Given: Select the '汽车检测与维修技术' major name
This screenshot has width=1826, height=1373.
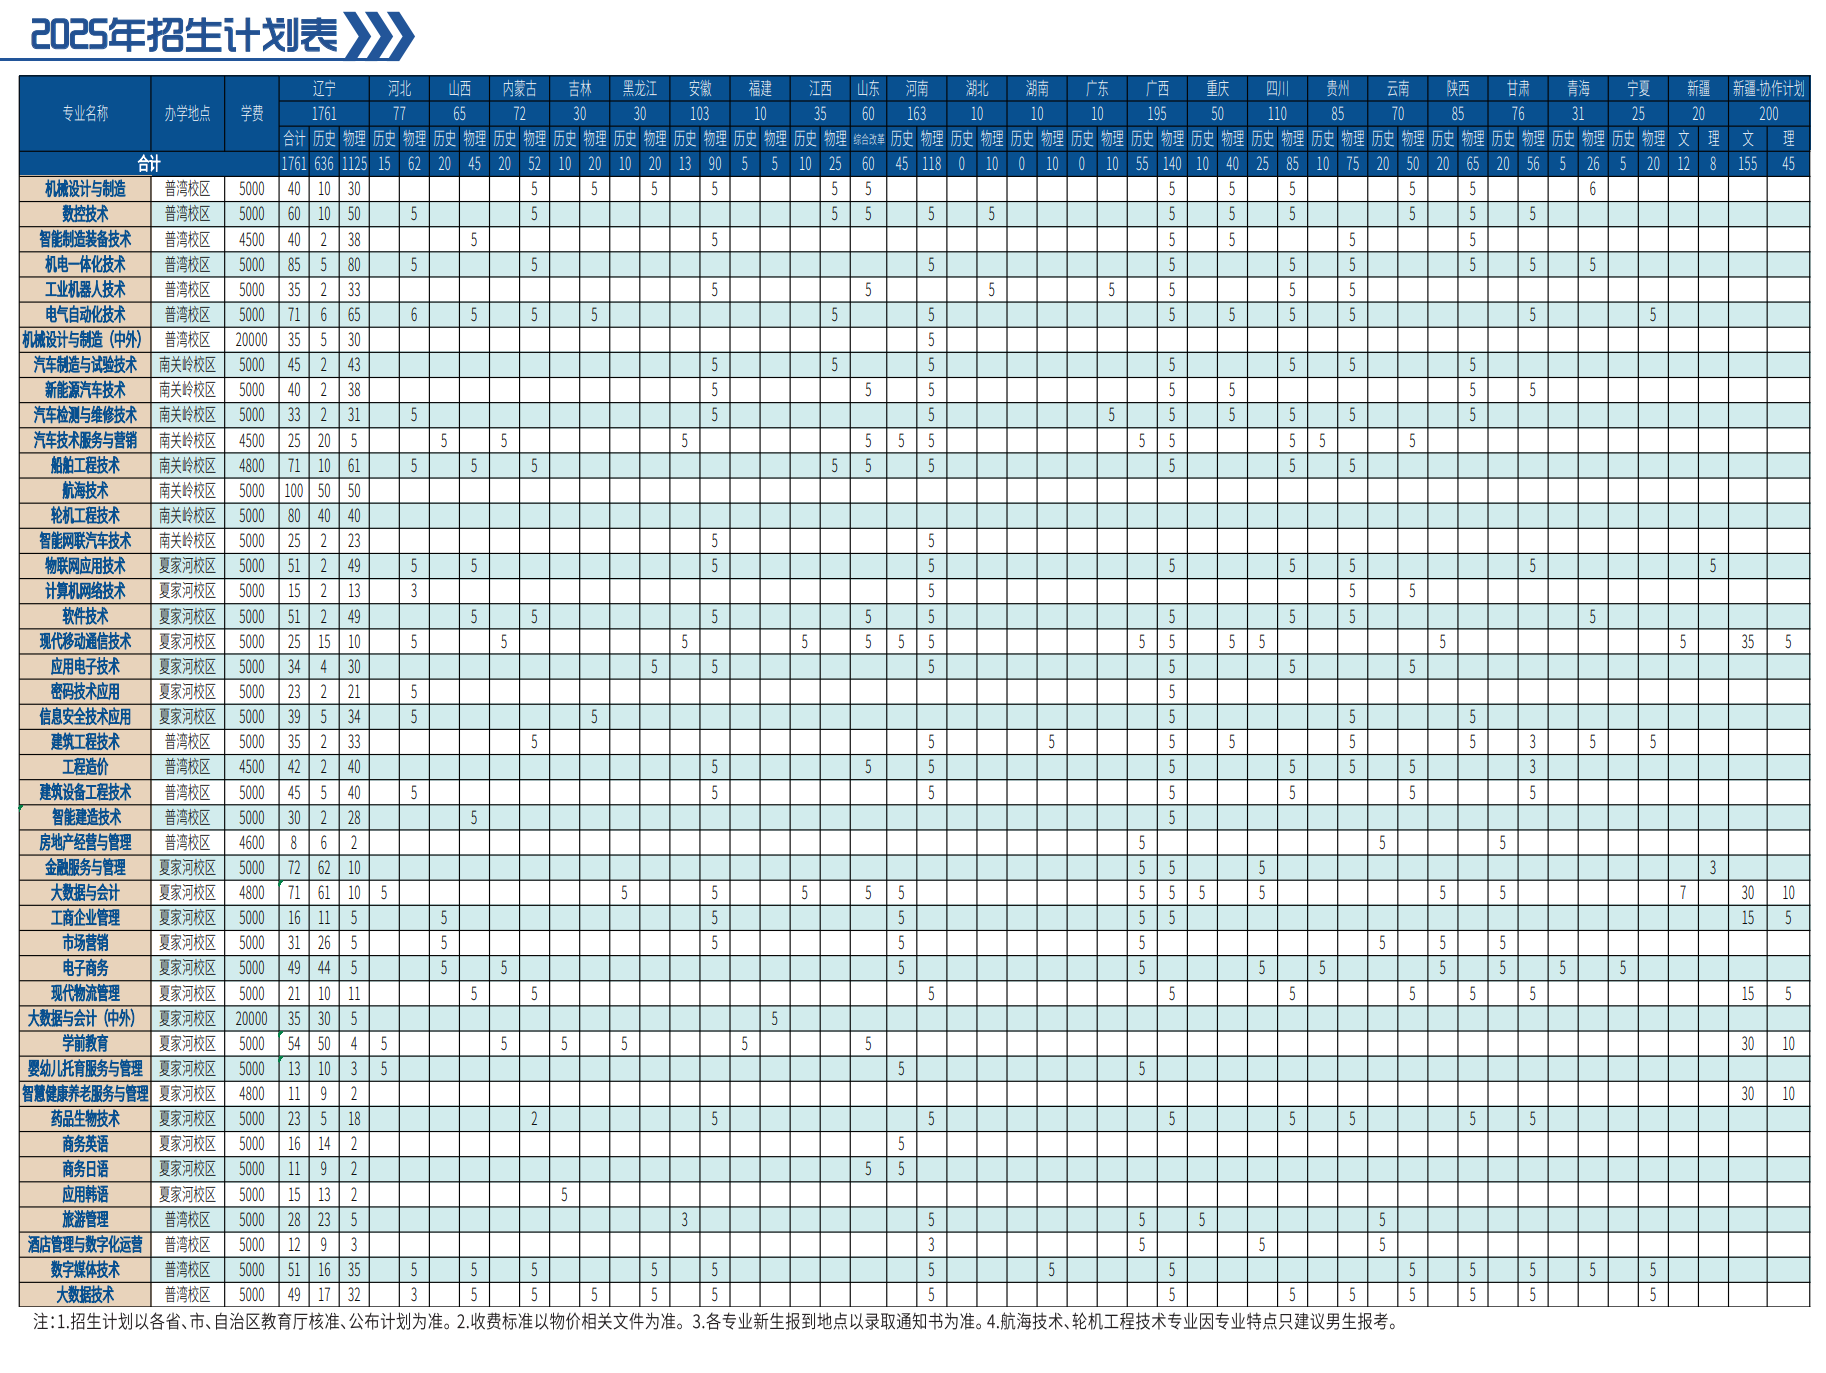Looking at the screenshot, I should (x=85, y=415).
